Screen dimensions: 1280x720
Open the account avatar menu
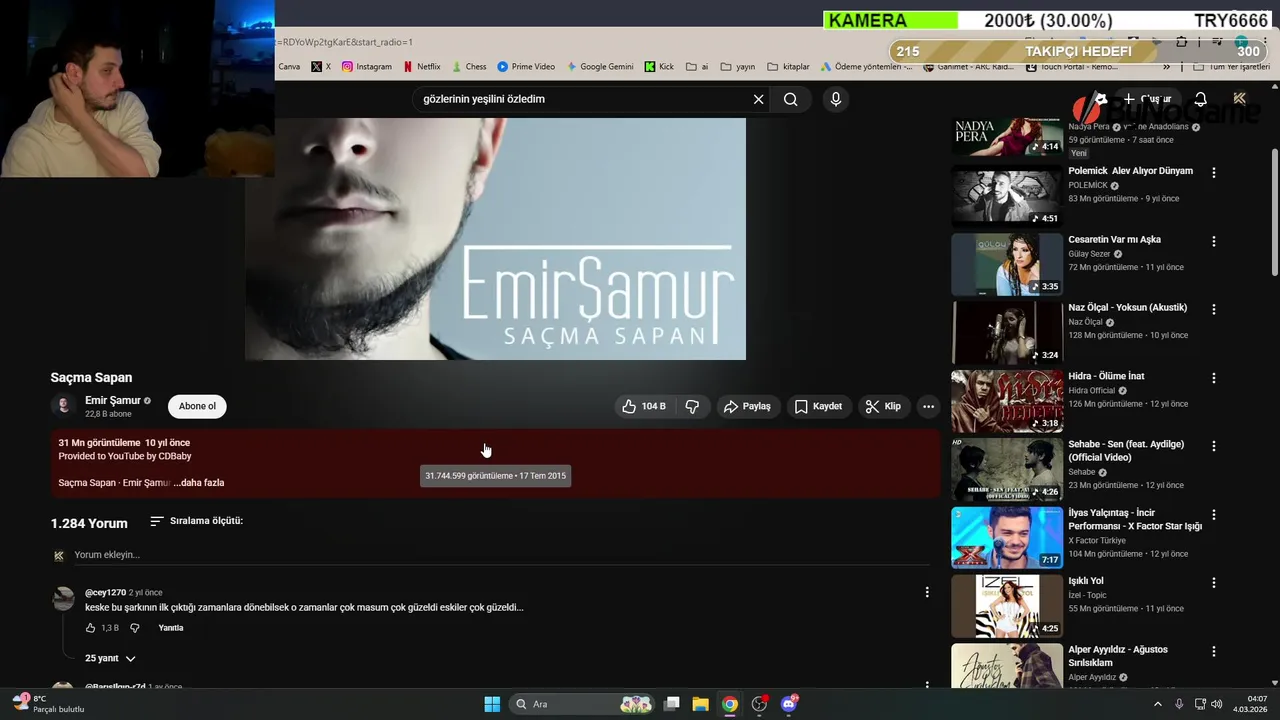coord(1240,99)
